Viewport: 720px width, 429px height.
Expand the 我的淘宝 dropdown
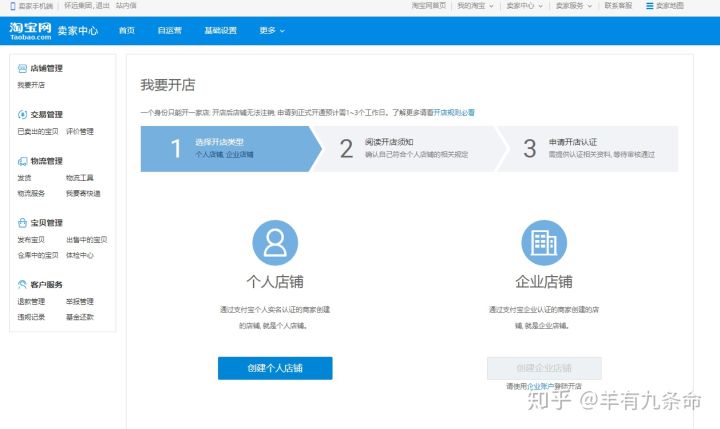point(474,6)
